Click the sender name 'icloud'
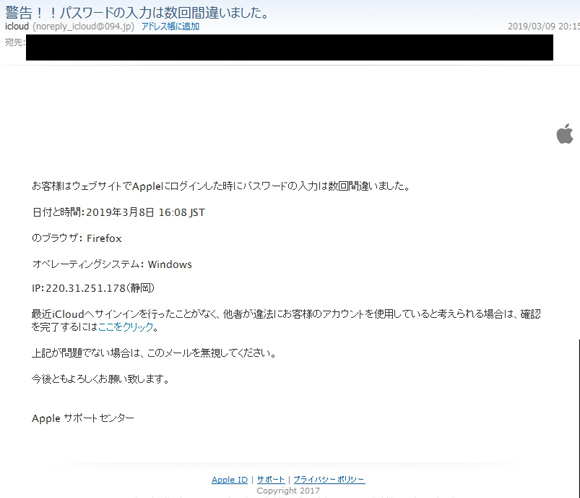The width and height of the screenshot is (580, 498). (x=17, y=27)
